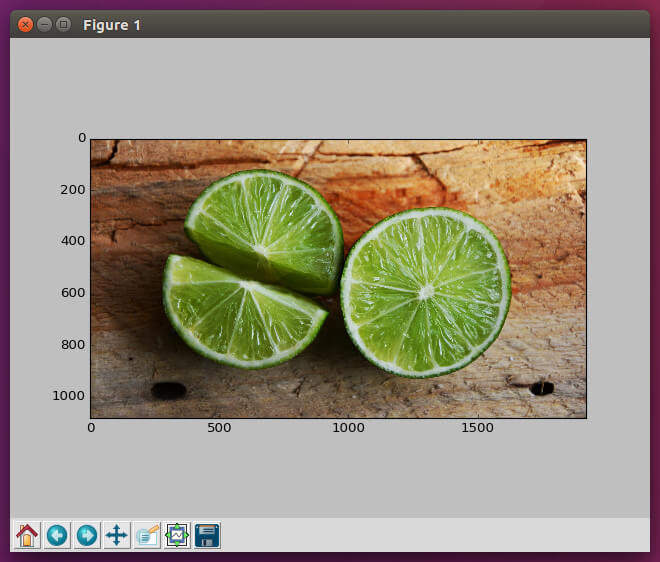Save the figure with the floppy disk icon

click(x=207, y=536)
